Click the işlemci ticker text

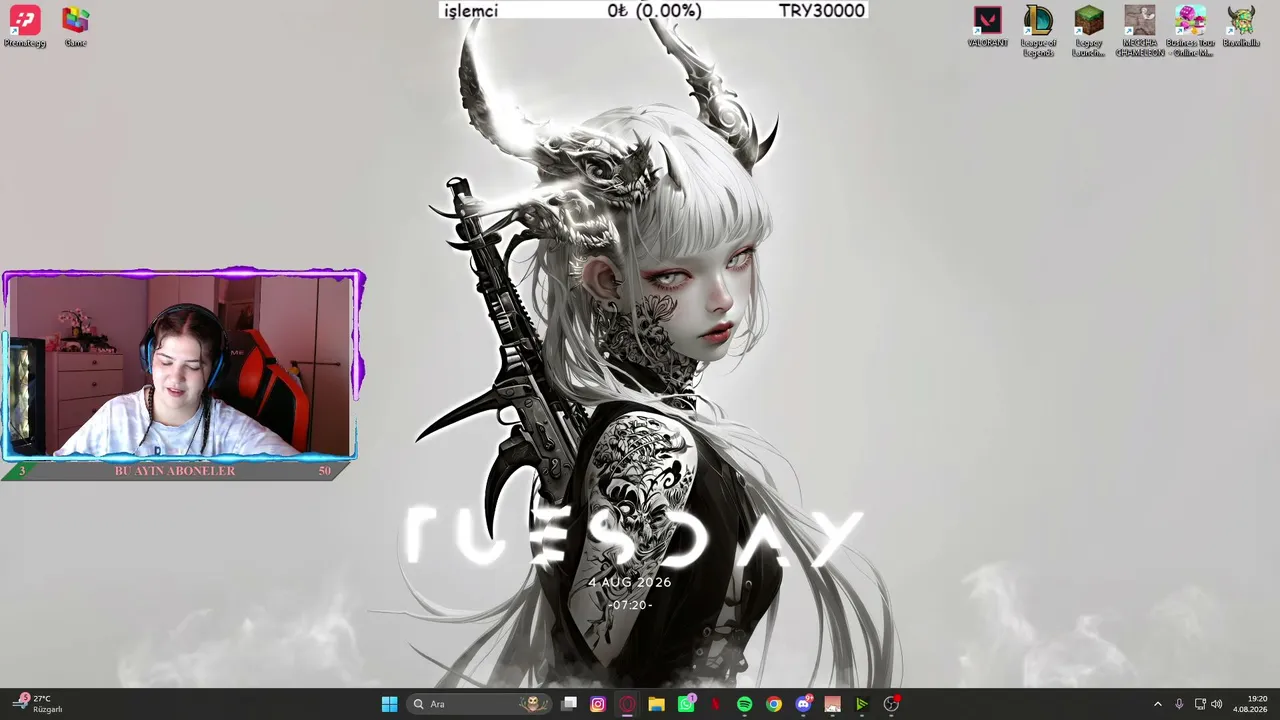click(471, 10)
